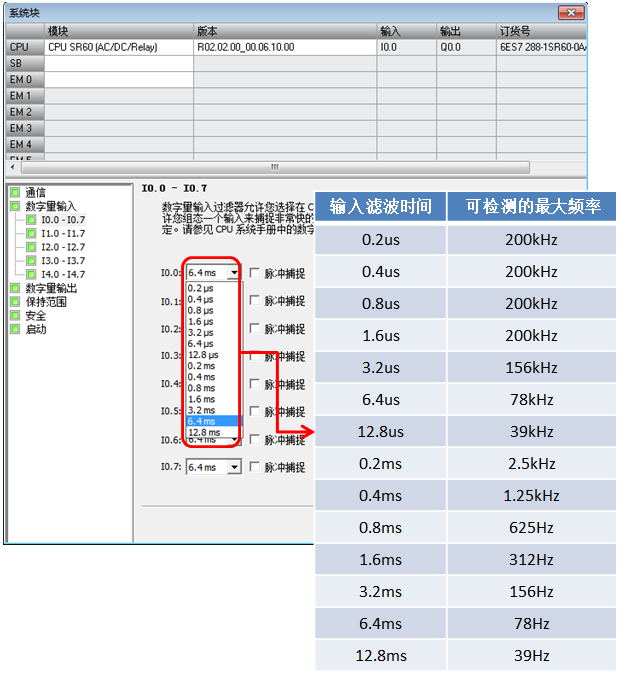The image size is (621, 674).
Task: Click the green icon beside 保持范围
Action: 15,302
